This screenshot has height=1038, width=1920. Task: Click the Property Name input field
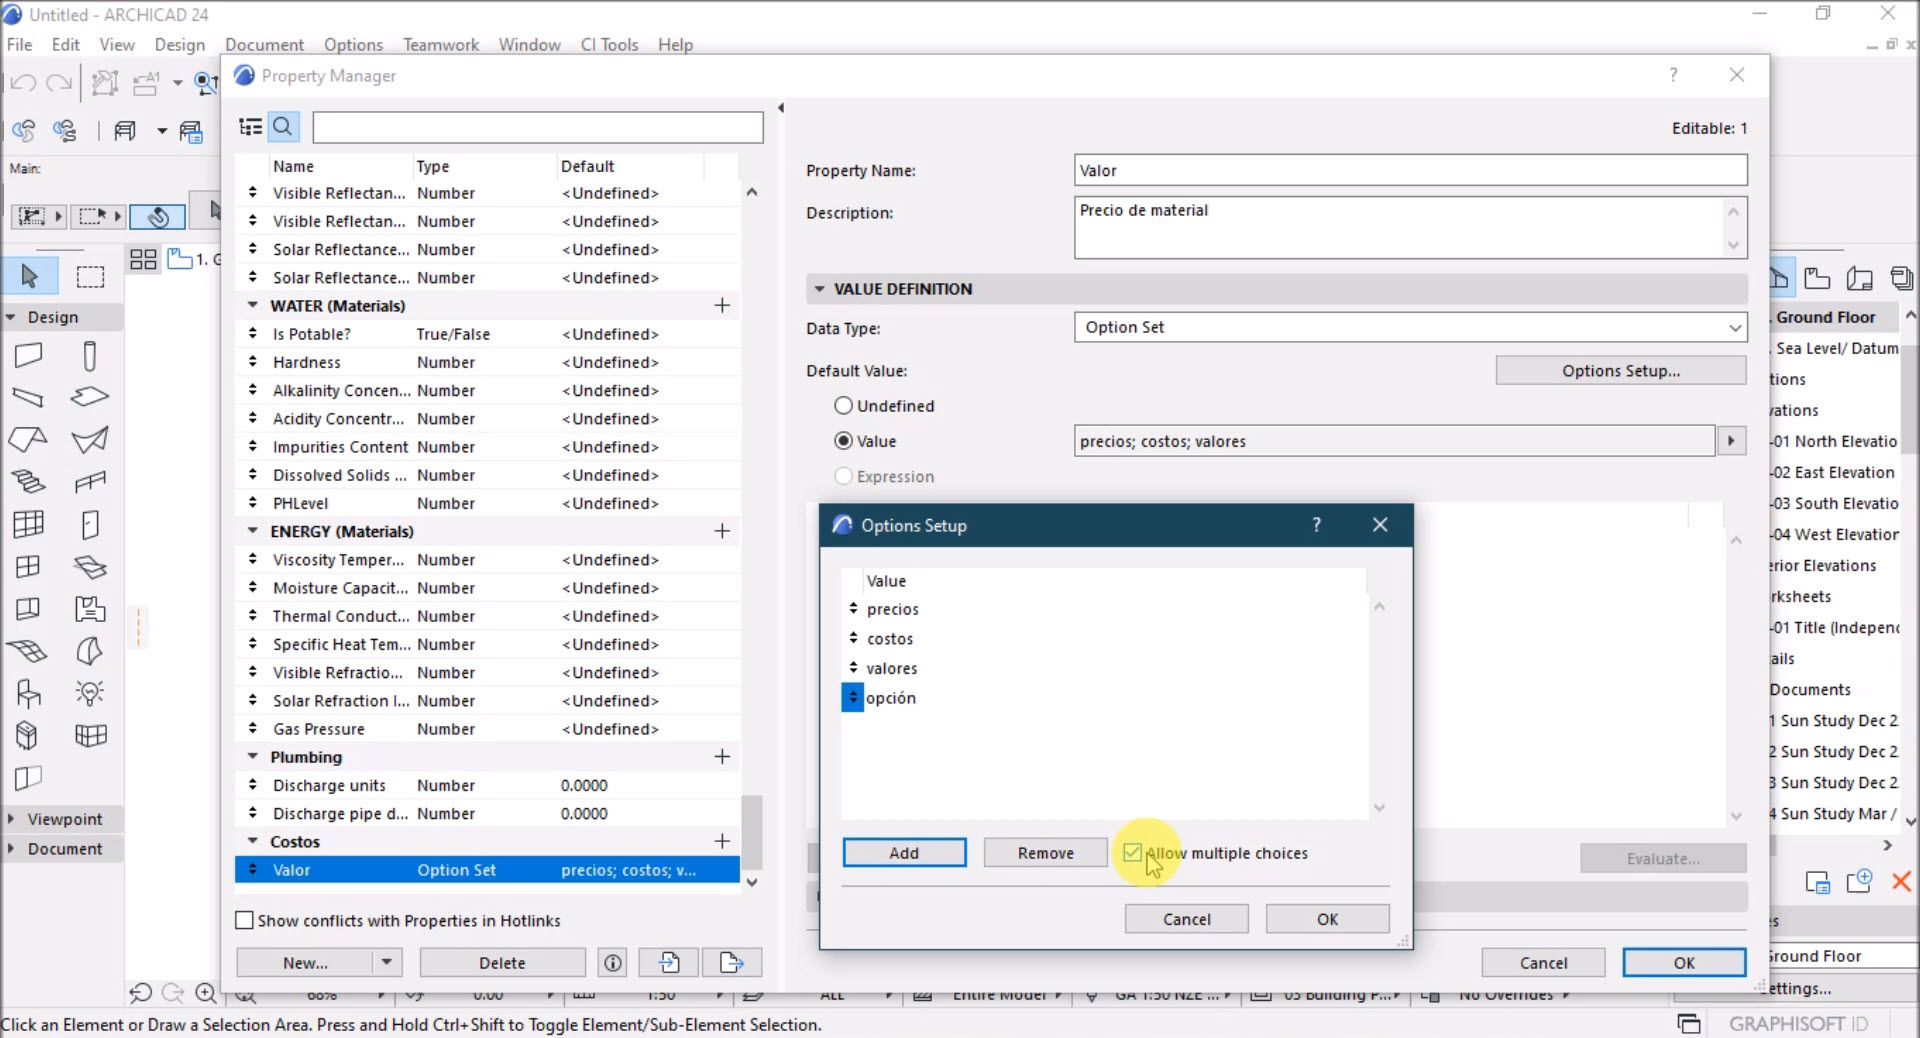coord(1410,171)
